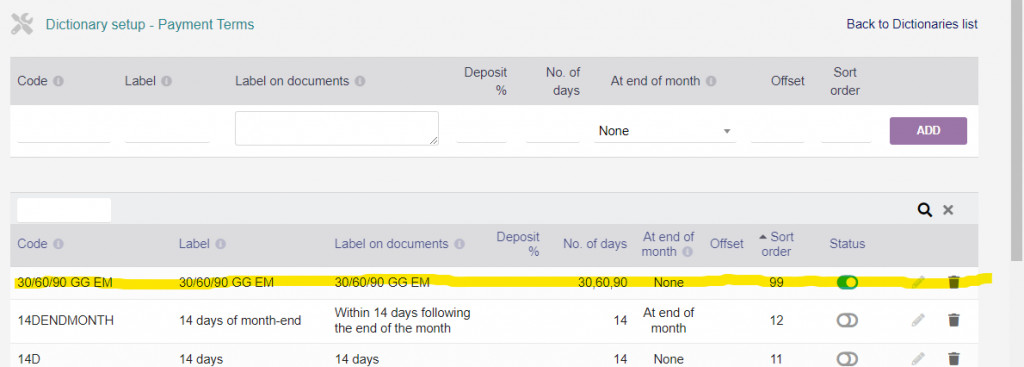1024x367 pixels.
Task: Click the Sort order input field
Action: click(x=846, y=131)
